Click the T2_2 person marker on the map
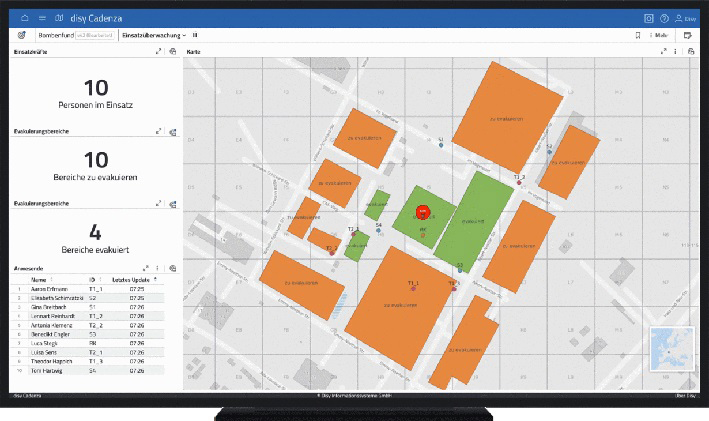Screen dimensions: 709x421 tap(332, 253)
